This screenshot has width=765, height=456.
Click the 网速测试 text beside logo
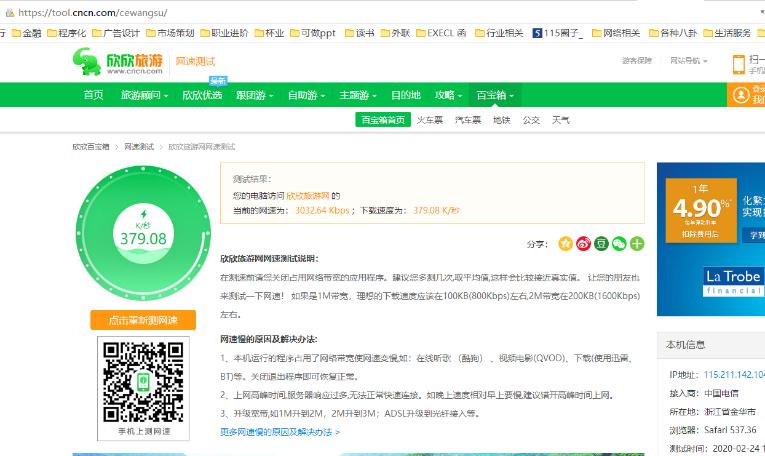(x=195, y=61)
